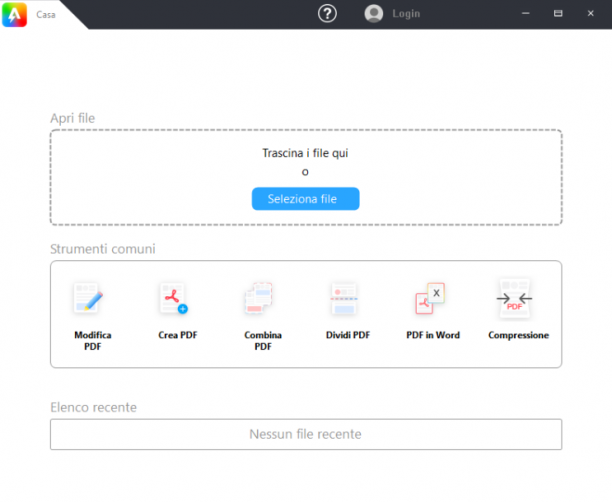Maximize the application window
The image size is (612, 502).
(558, 14)
